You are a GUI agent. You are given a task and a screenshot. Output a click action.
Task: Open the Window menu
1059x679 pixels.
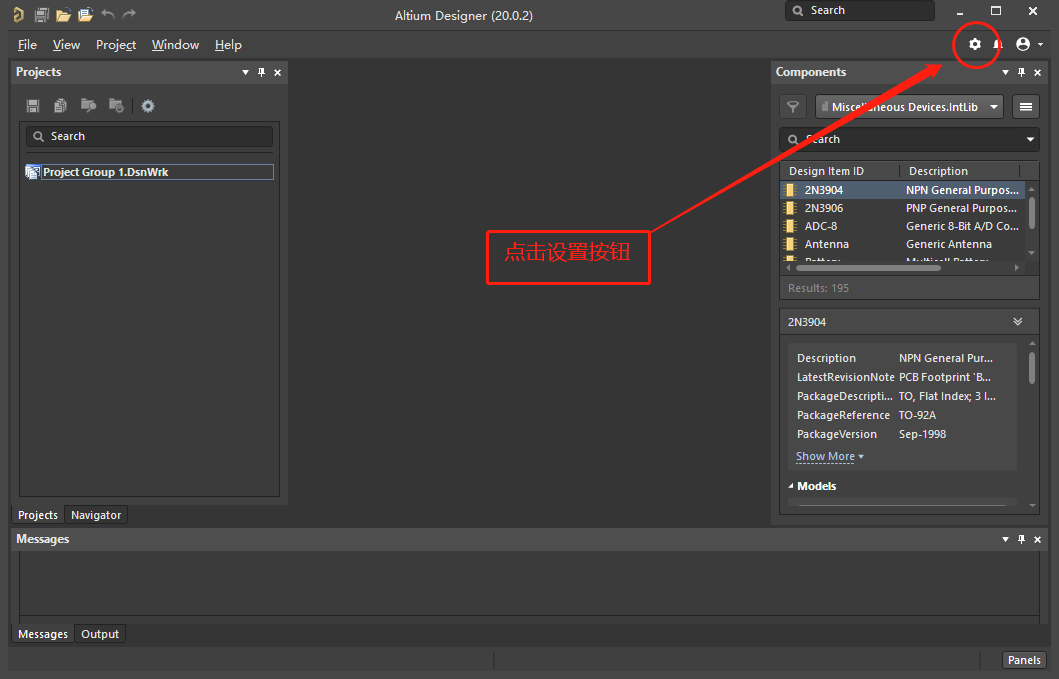coord(175,45)
